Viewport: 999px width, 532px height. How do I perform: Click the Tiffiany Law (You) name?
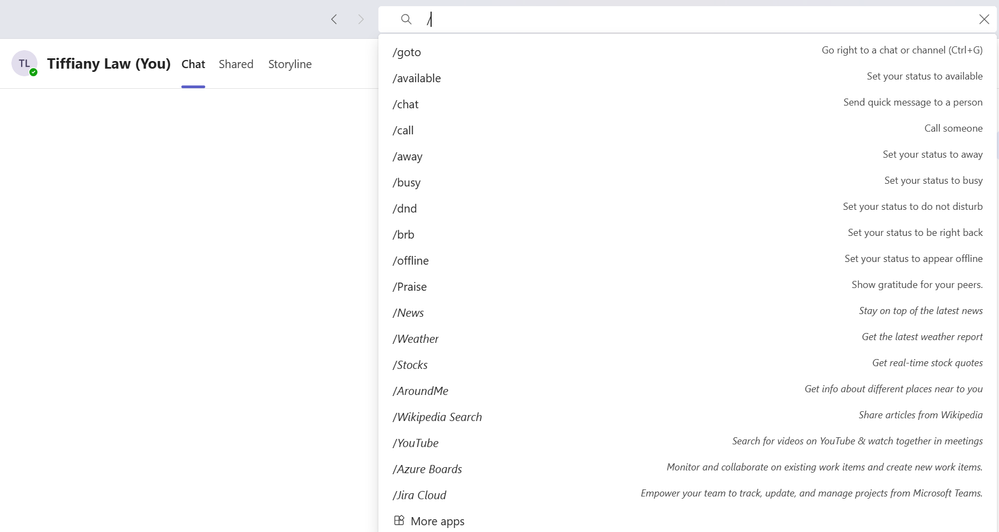click(x=109, y=64)
